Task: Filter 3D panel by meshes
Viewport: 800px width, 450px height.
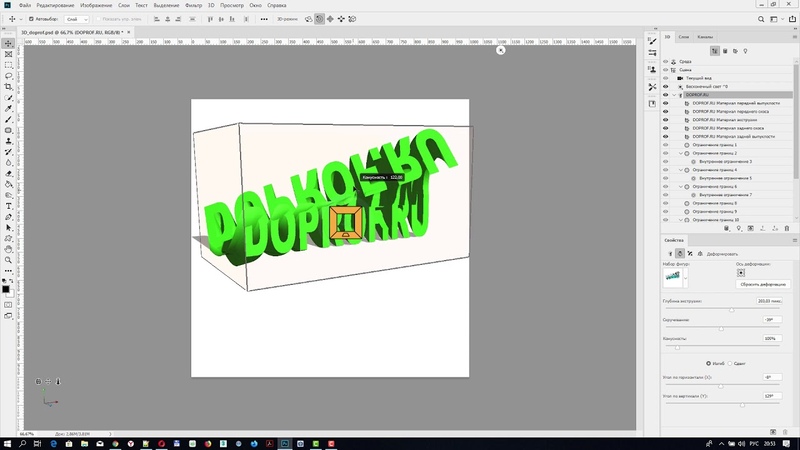Action: click(x=725, y=51)
